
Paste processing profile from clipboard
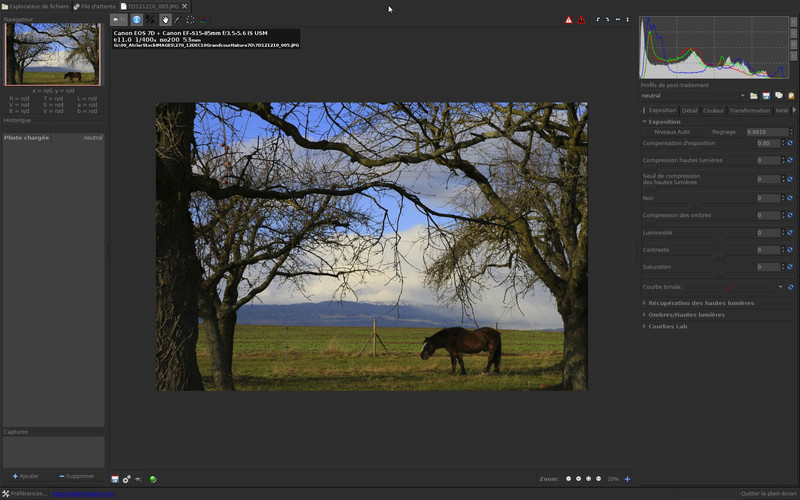click(791, 95)
